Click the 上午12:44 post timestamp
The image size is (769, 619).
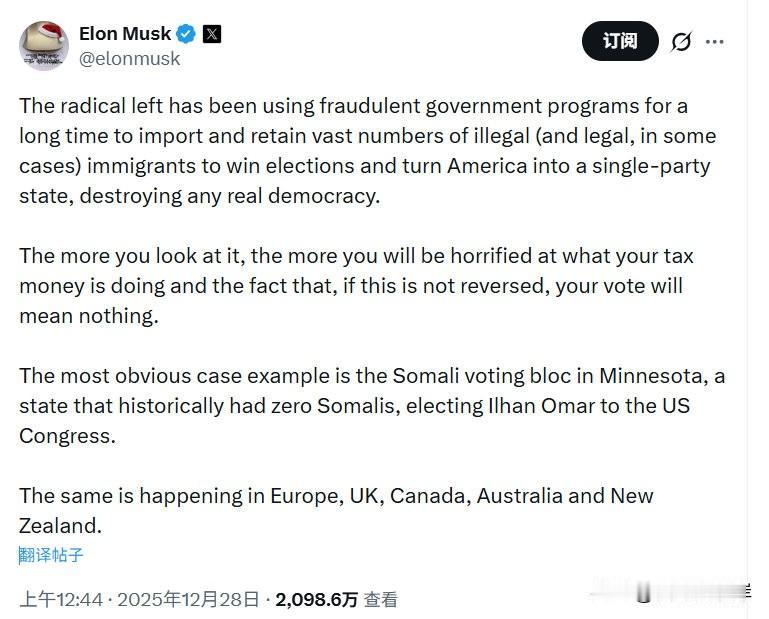point(62,599)
